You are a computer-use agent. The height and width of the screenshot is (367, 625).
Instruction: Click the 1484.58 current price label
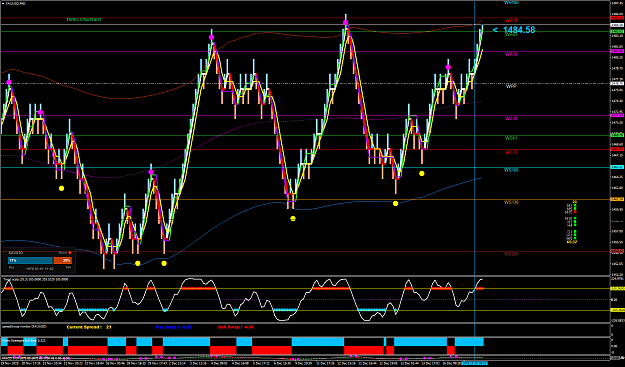pyautogui.click(x=519, y=30)
